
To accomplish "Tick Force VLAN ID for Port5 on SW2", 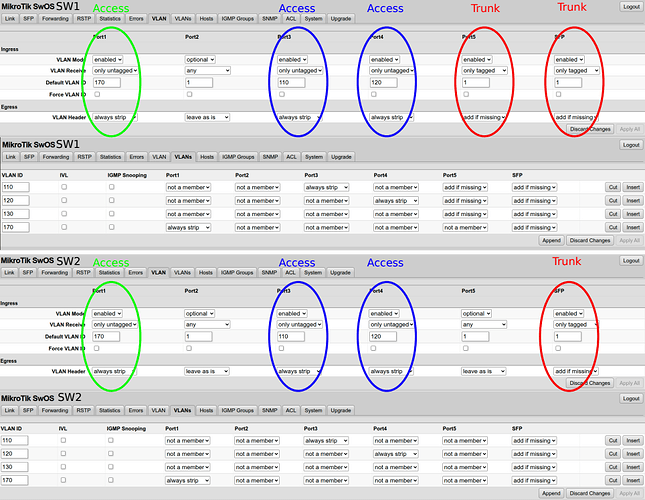I will pos(465,348).
